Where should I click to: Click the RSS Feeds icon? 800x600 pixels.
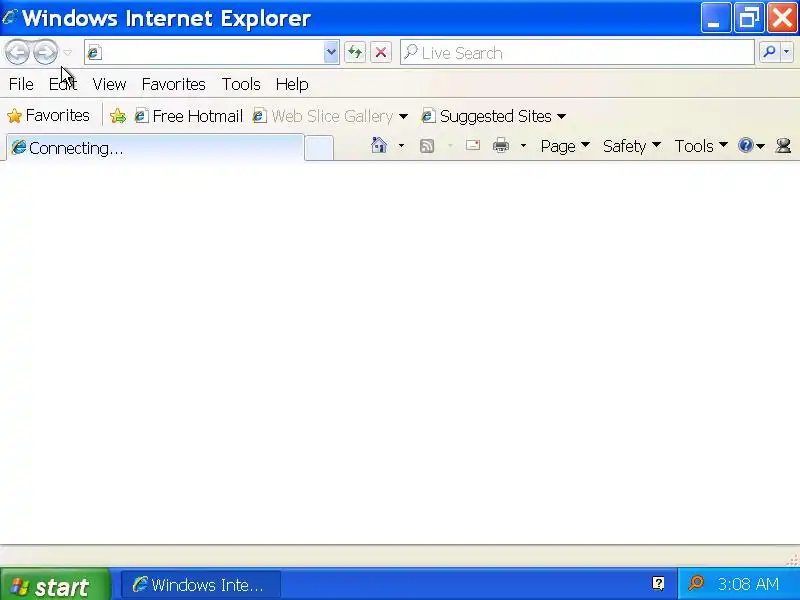click(x=427, y=146)
